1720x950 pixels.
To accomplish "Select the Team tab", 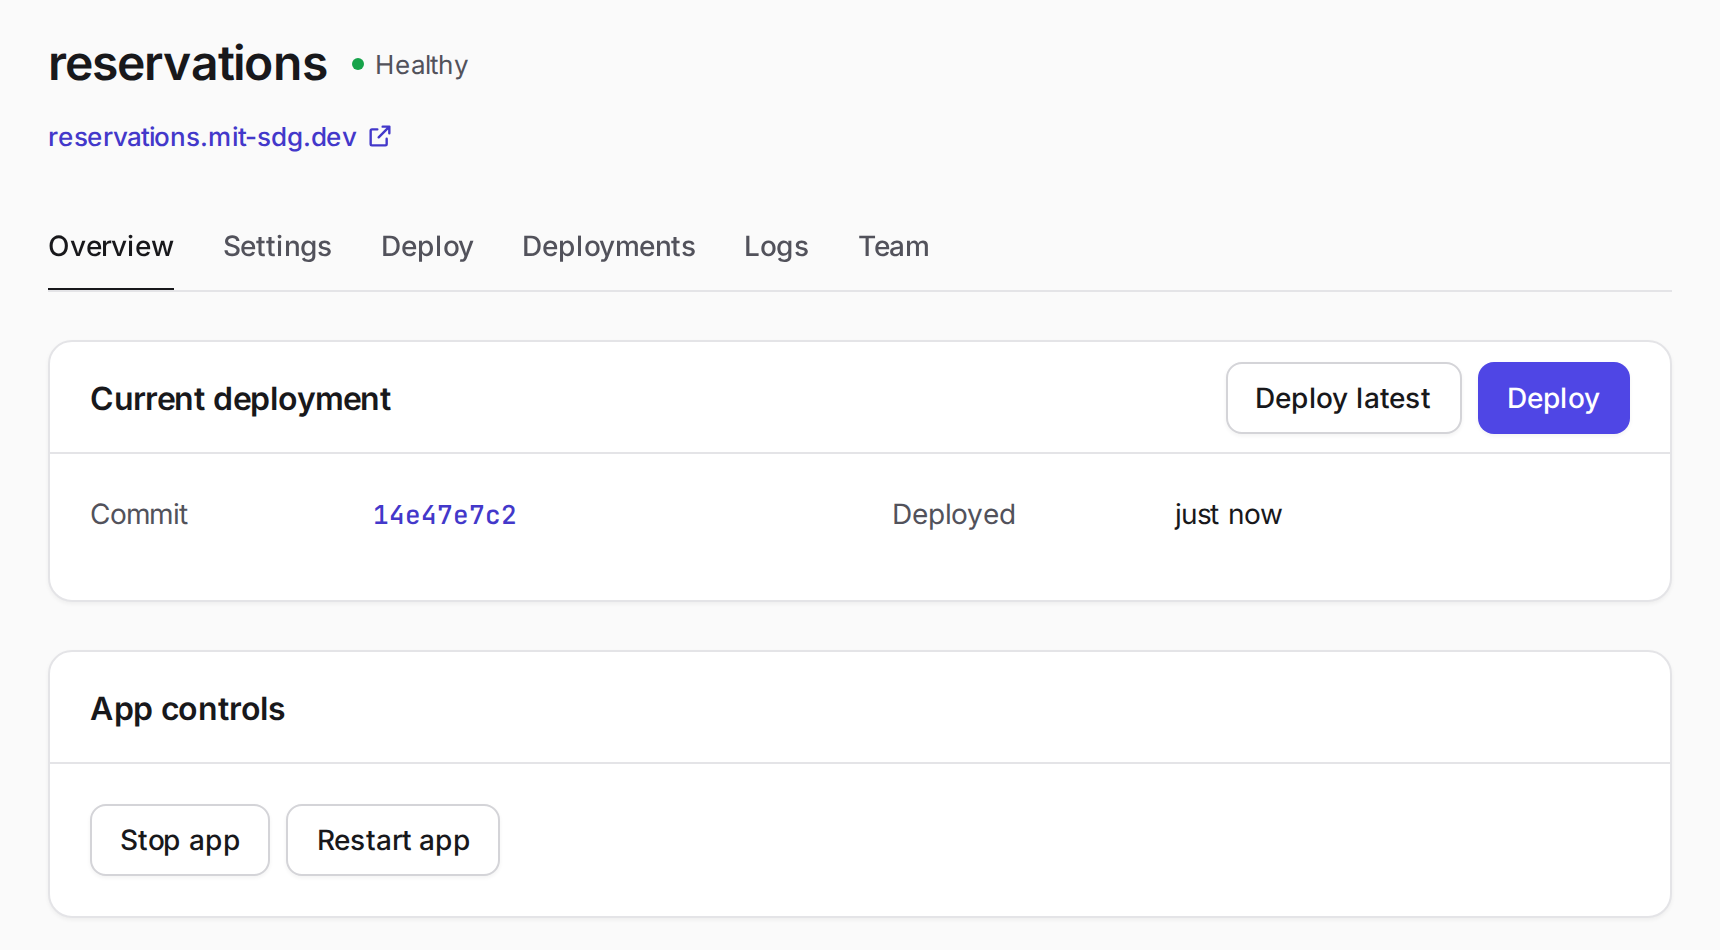I will click(893, 246).
